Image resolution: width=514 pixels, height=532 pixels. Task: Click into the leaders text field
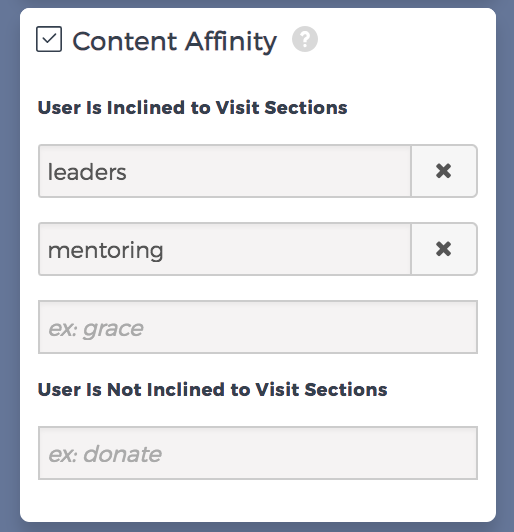(225, 171)
